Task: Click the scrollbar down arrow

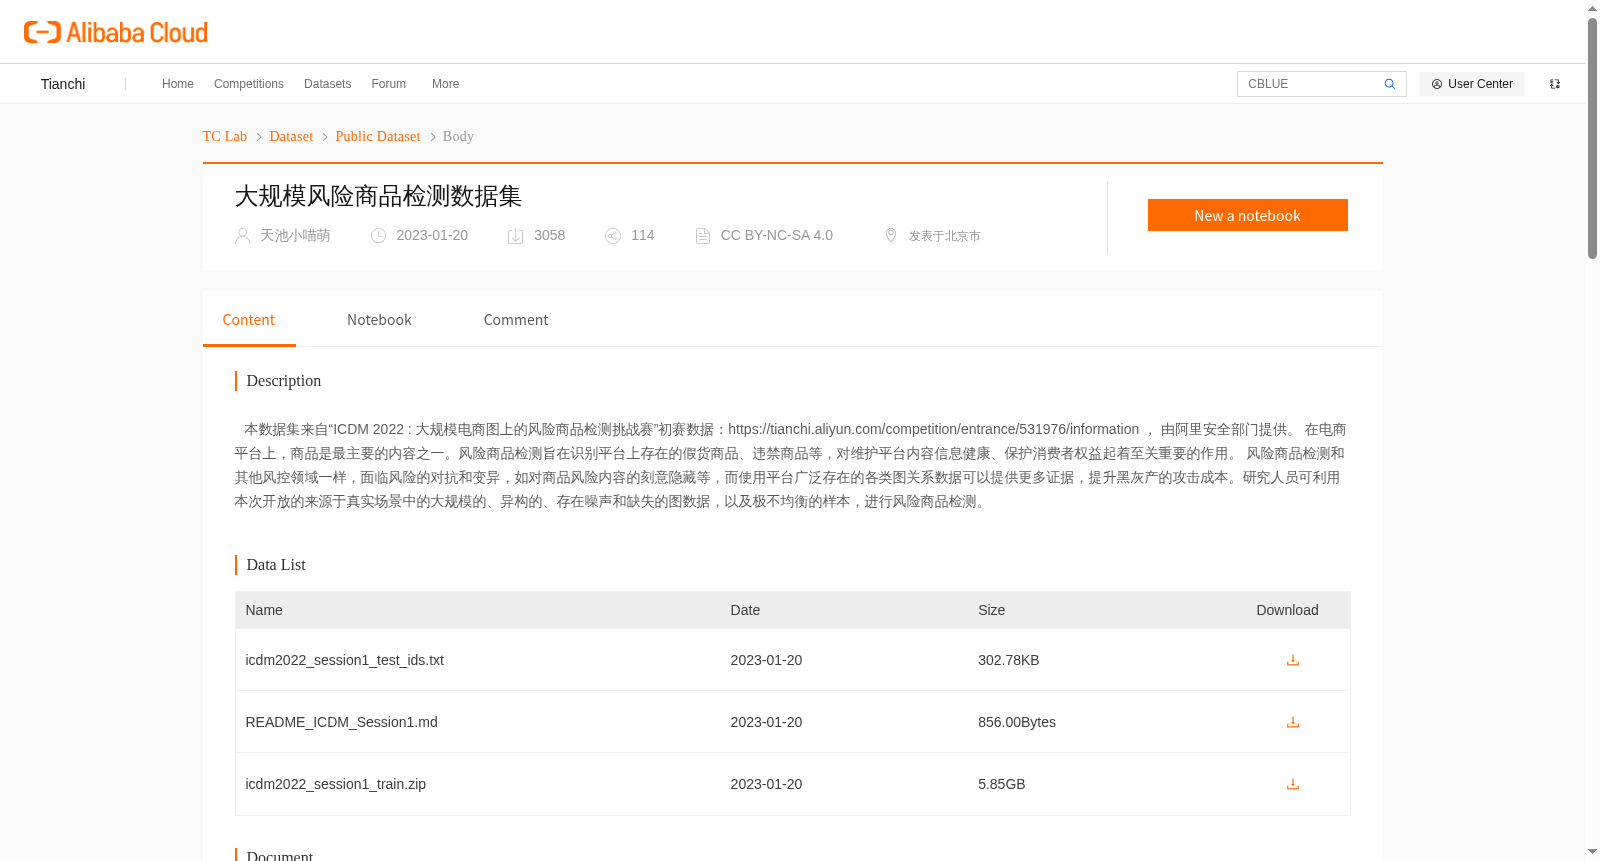Action: click(1593, 852)
